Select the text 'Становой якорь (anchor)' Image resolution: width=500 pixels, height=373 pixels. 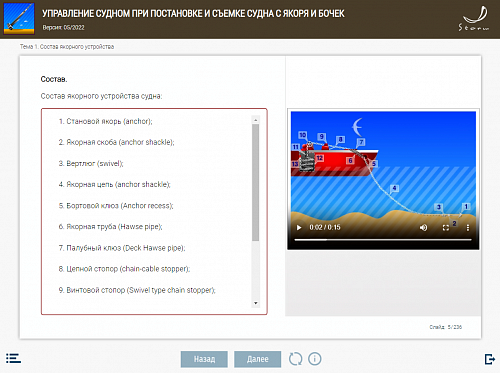coord(109,121)
